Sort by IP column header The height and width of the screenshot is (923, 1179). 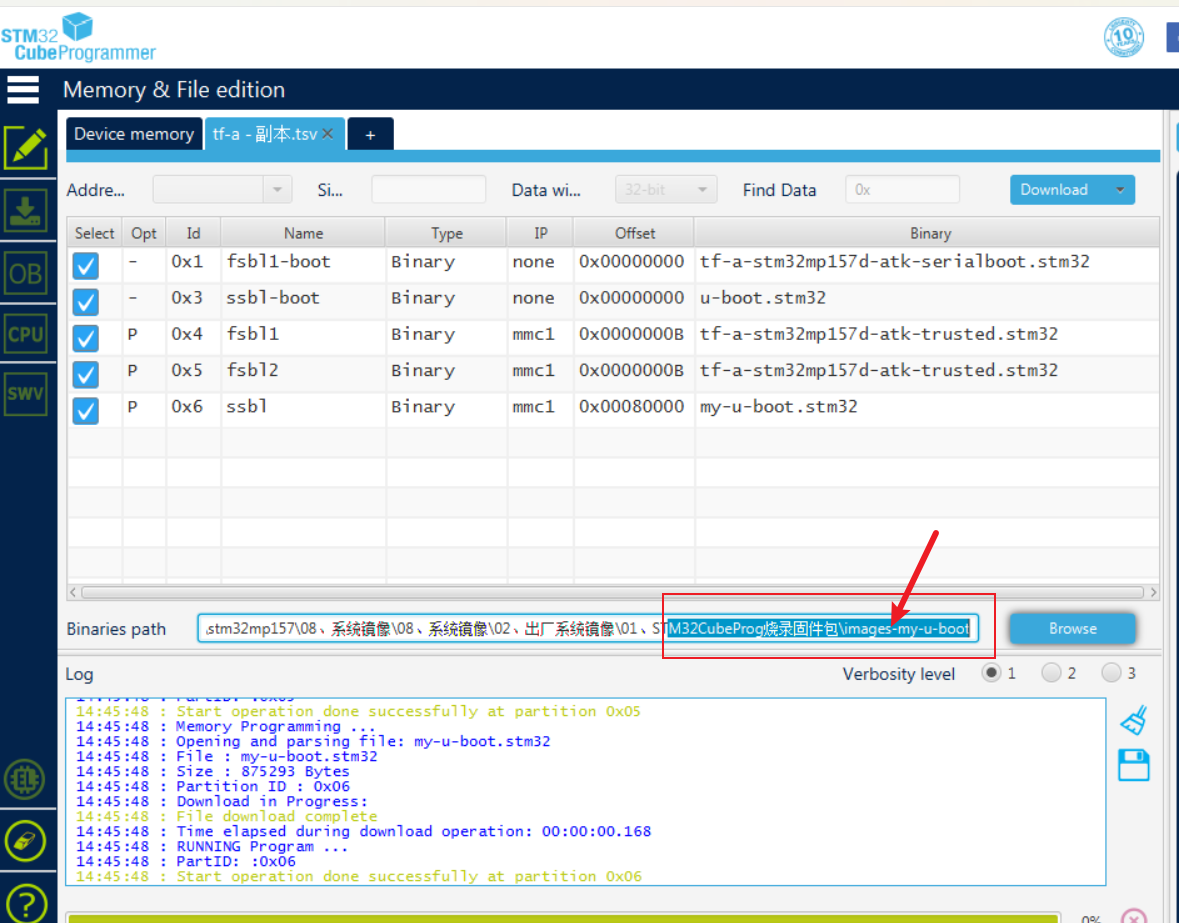(541, 233)
